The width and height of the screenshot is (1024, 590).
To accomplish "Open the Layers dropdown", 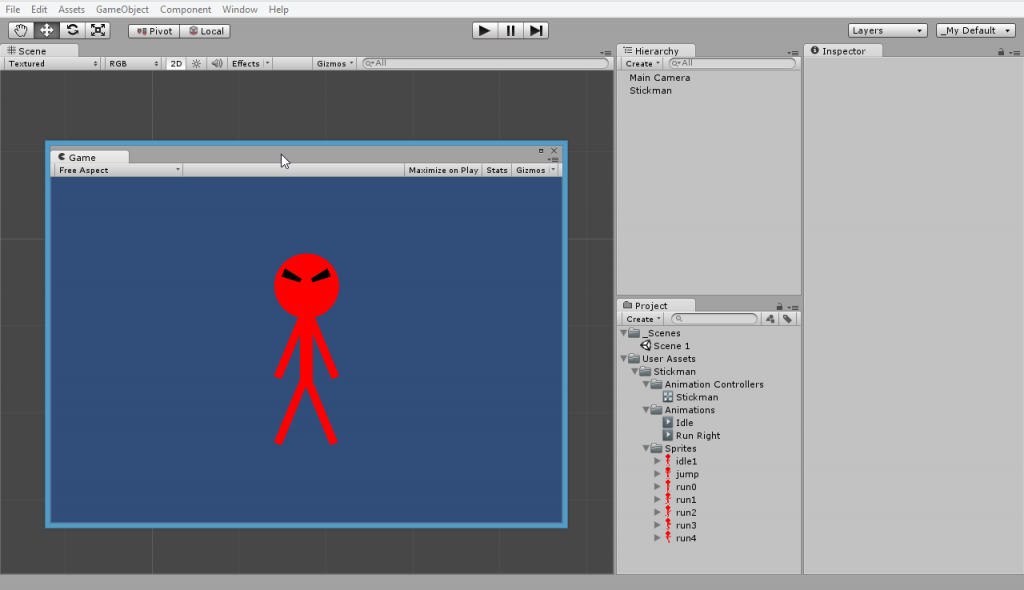I will 888,31.
